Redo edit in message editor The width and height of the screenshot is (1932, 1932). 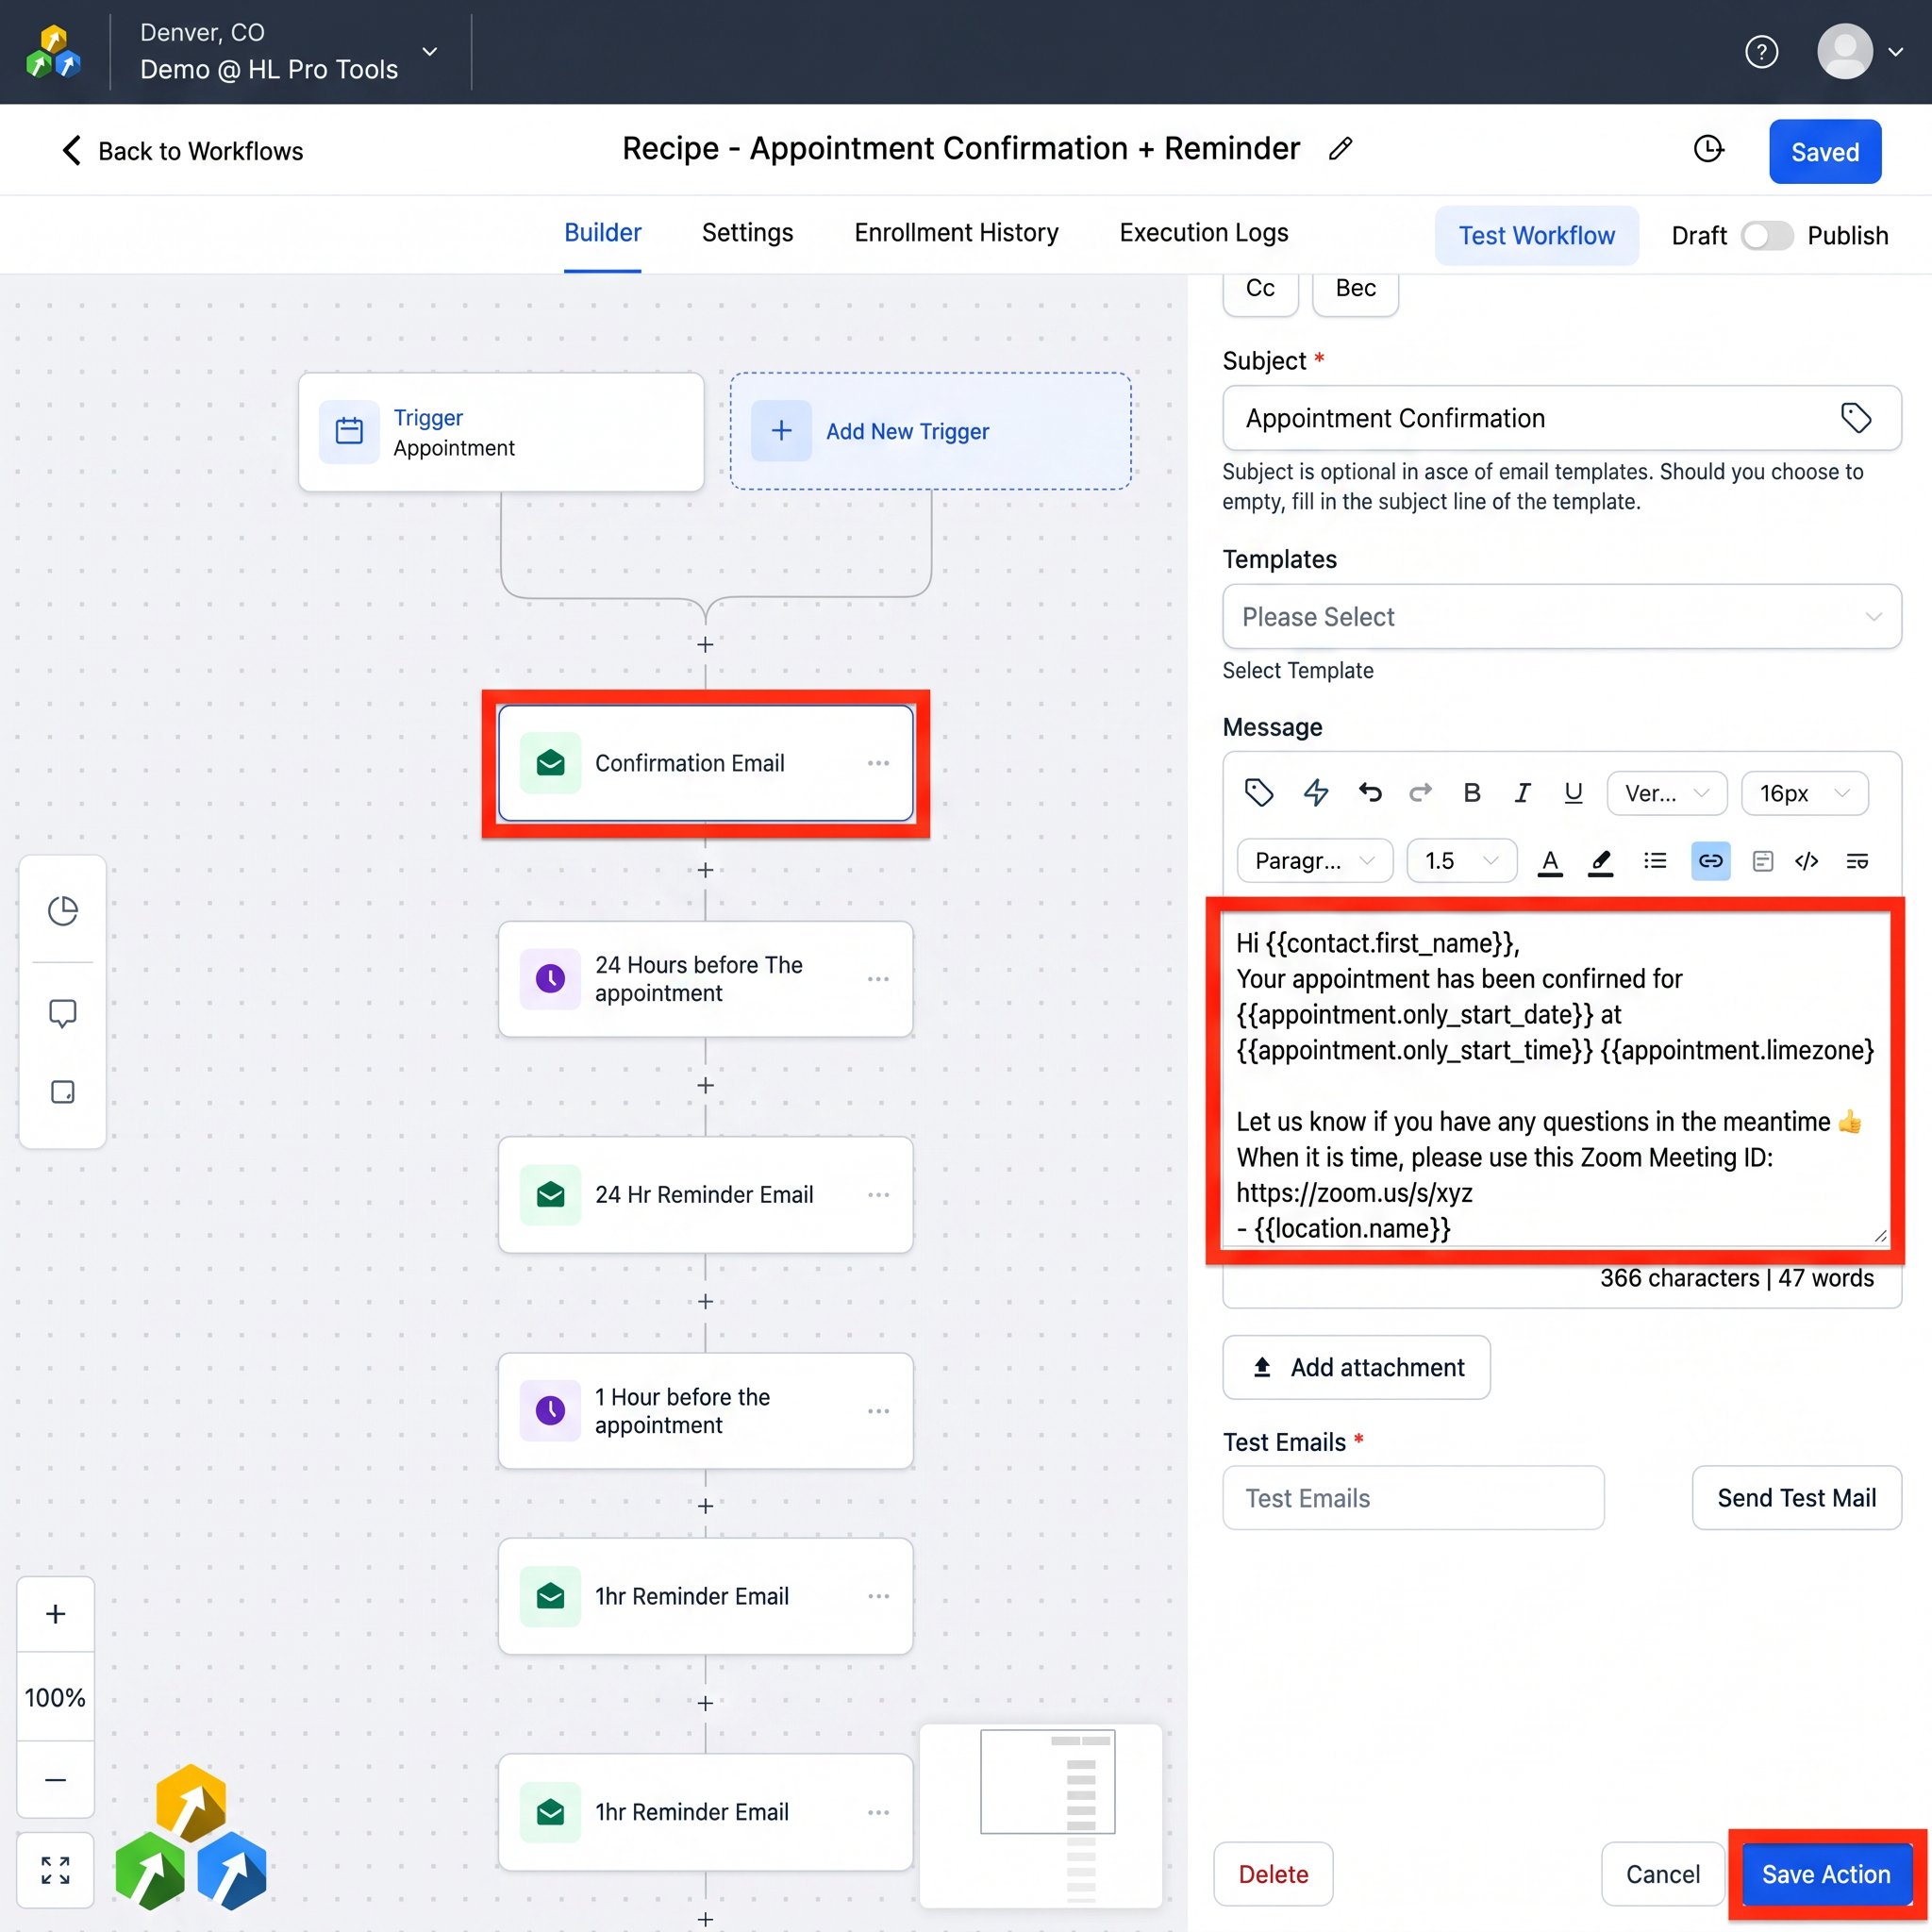(1420, 793)
